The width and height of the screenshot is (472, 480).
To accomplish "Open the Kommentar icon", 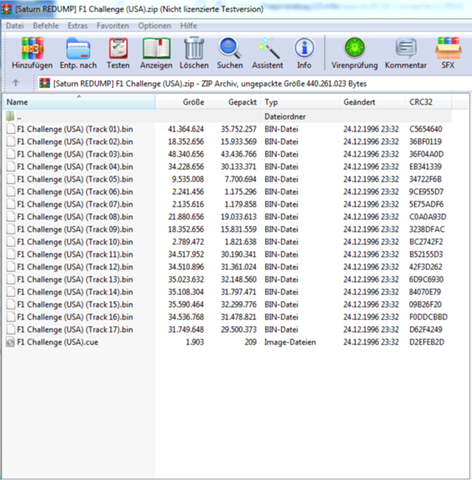I will tap(406, 48).
